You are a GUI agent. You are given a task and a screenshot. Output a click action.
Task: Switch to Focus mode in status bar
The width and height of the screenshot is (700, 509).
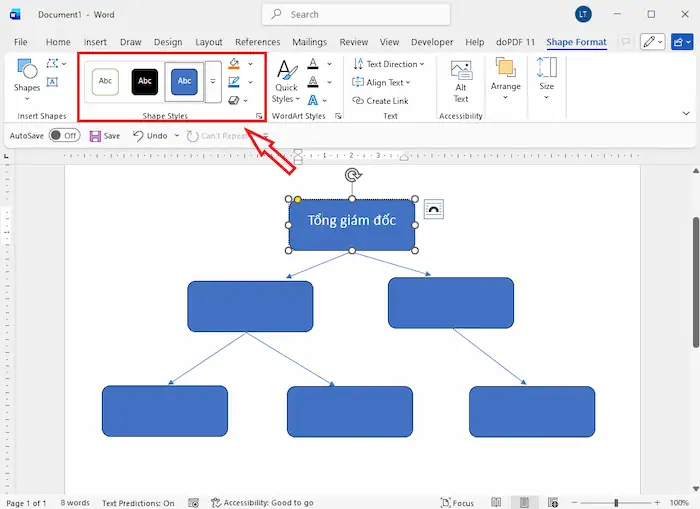tap(457, 502)
